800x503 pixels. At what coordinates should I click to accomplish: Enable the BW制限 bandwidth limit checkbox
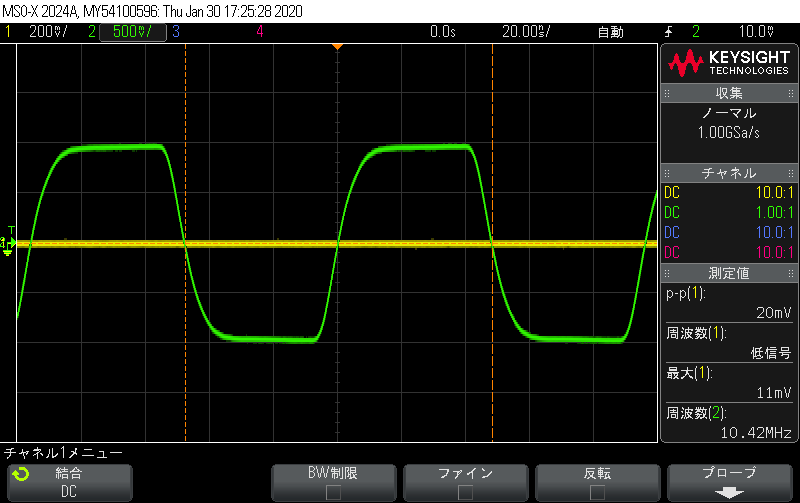332,492
